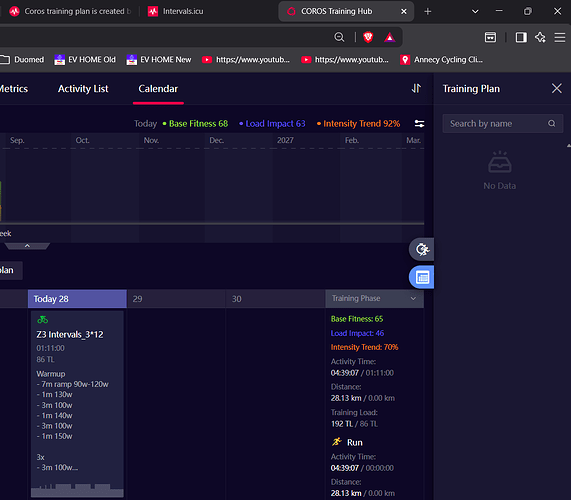571x500 pixels.
Task: Click the Today label above chart
Action: 145,124
